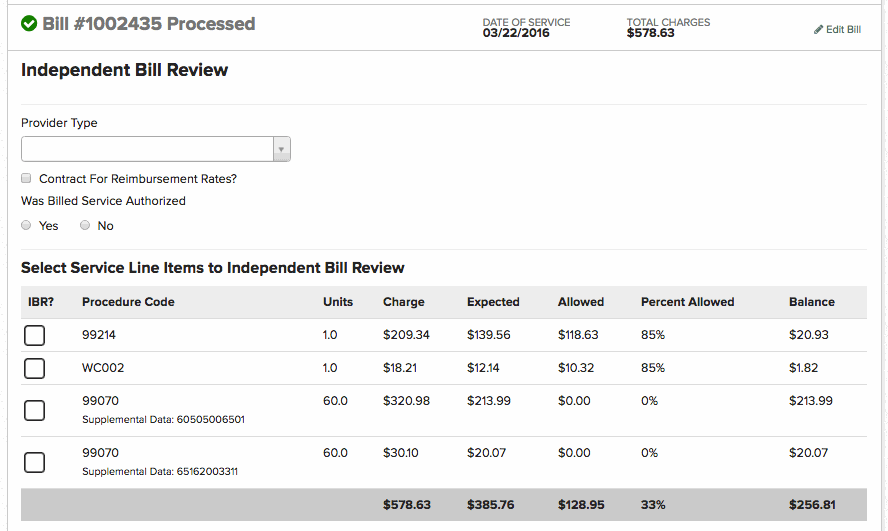888x531 pixels.
Task: Click the Percent Allowed column header
Action: pos(687,302)
